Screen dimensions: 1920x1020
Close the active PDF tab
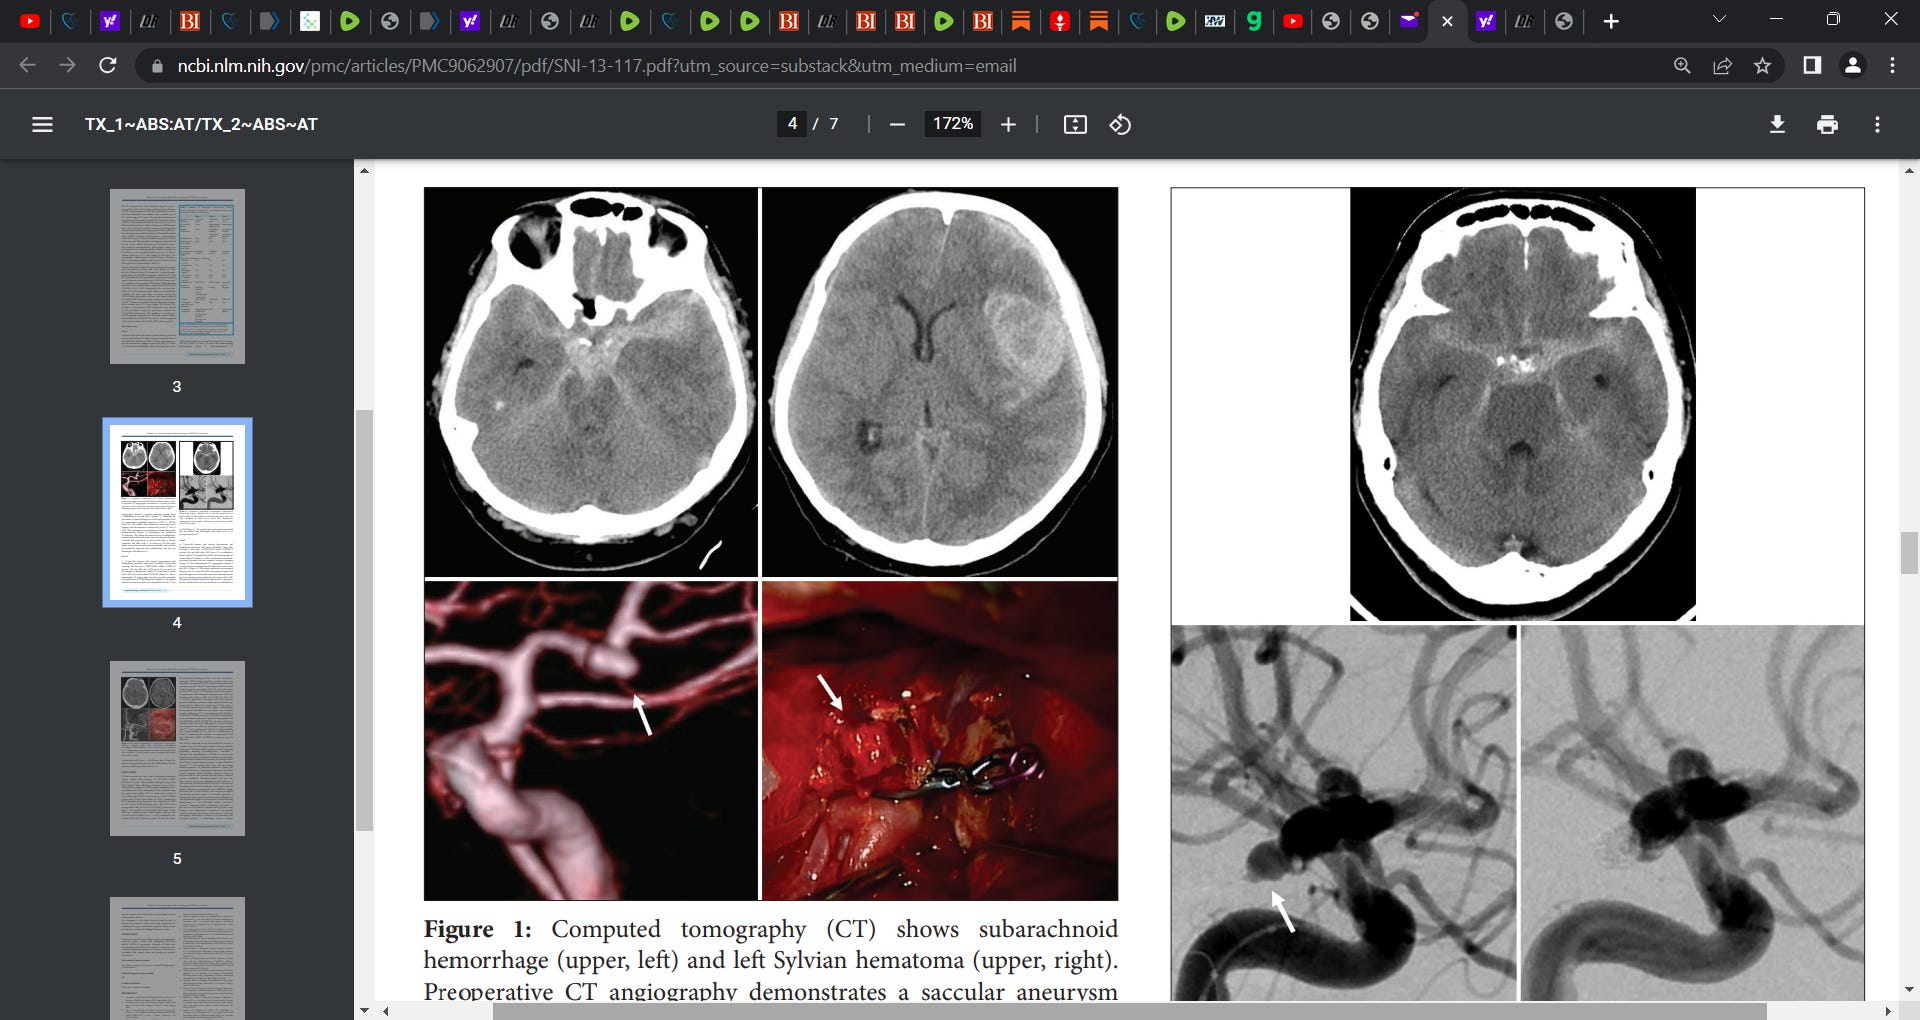pos(1447,21)
